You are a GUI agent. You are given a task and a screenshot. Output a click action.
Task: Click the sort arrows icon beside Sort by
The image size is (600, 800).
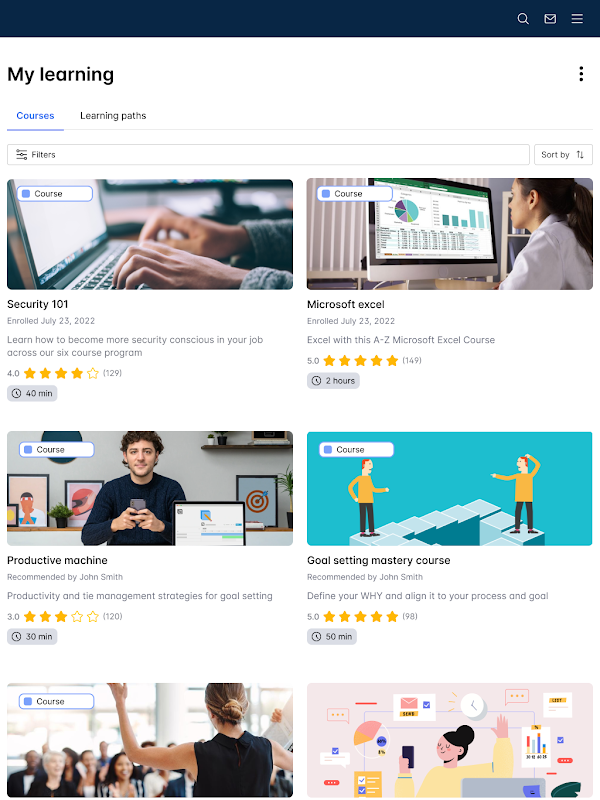click(580, 155)
